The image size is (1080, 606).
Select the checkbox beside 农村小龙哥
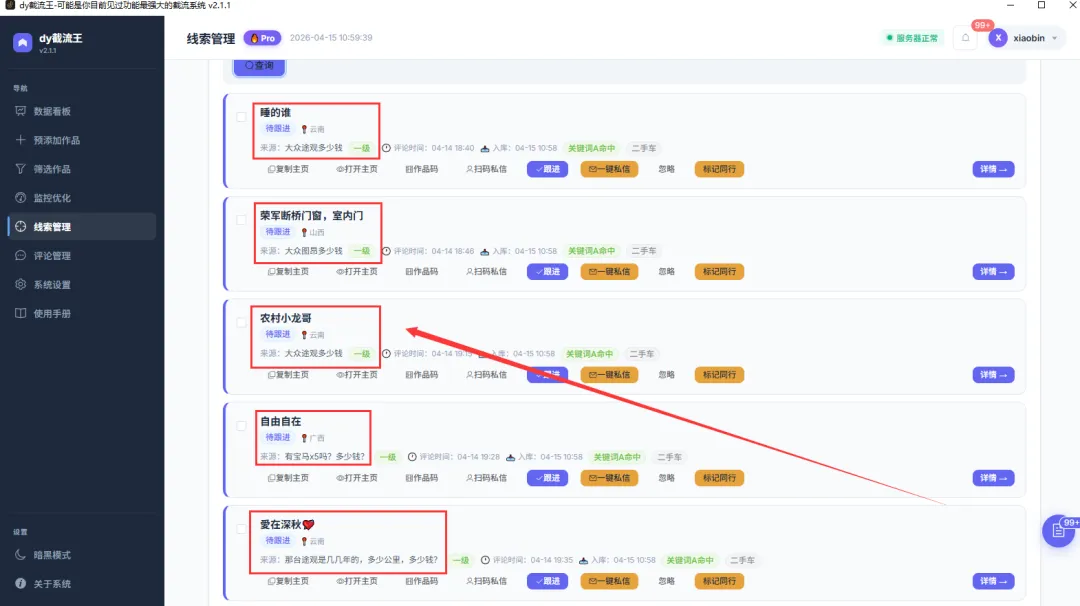pos(240,322)
